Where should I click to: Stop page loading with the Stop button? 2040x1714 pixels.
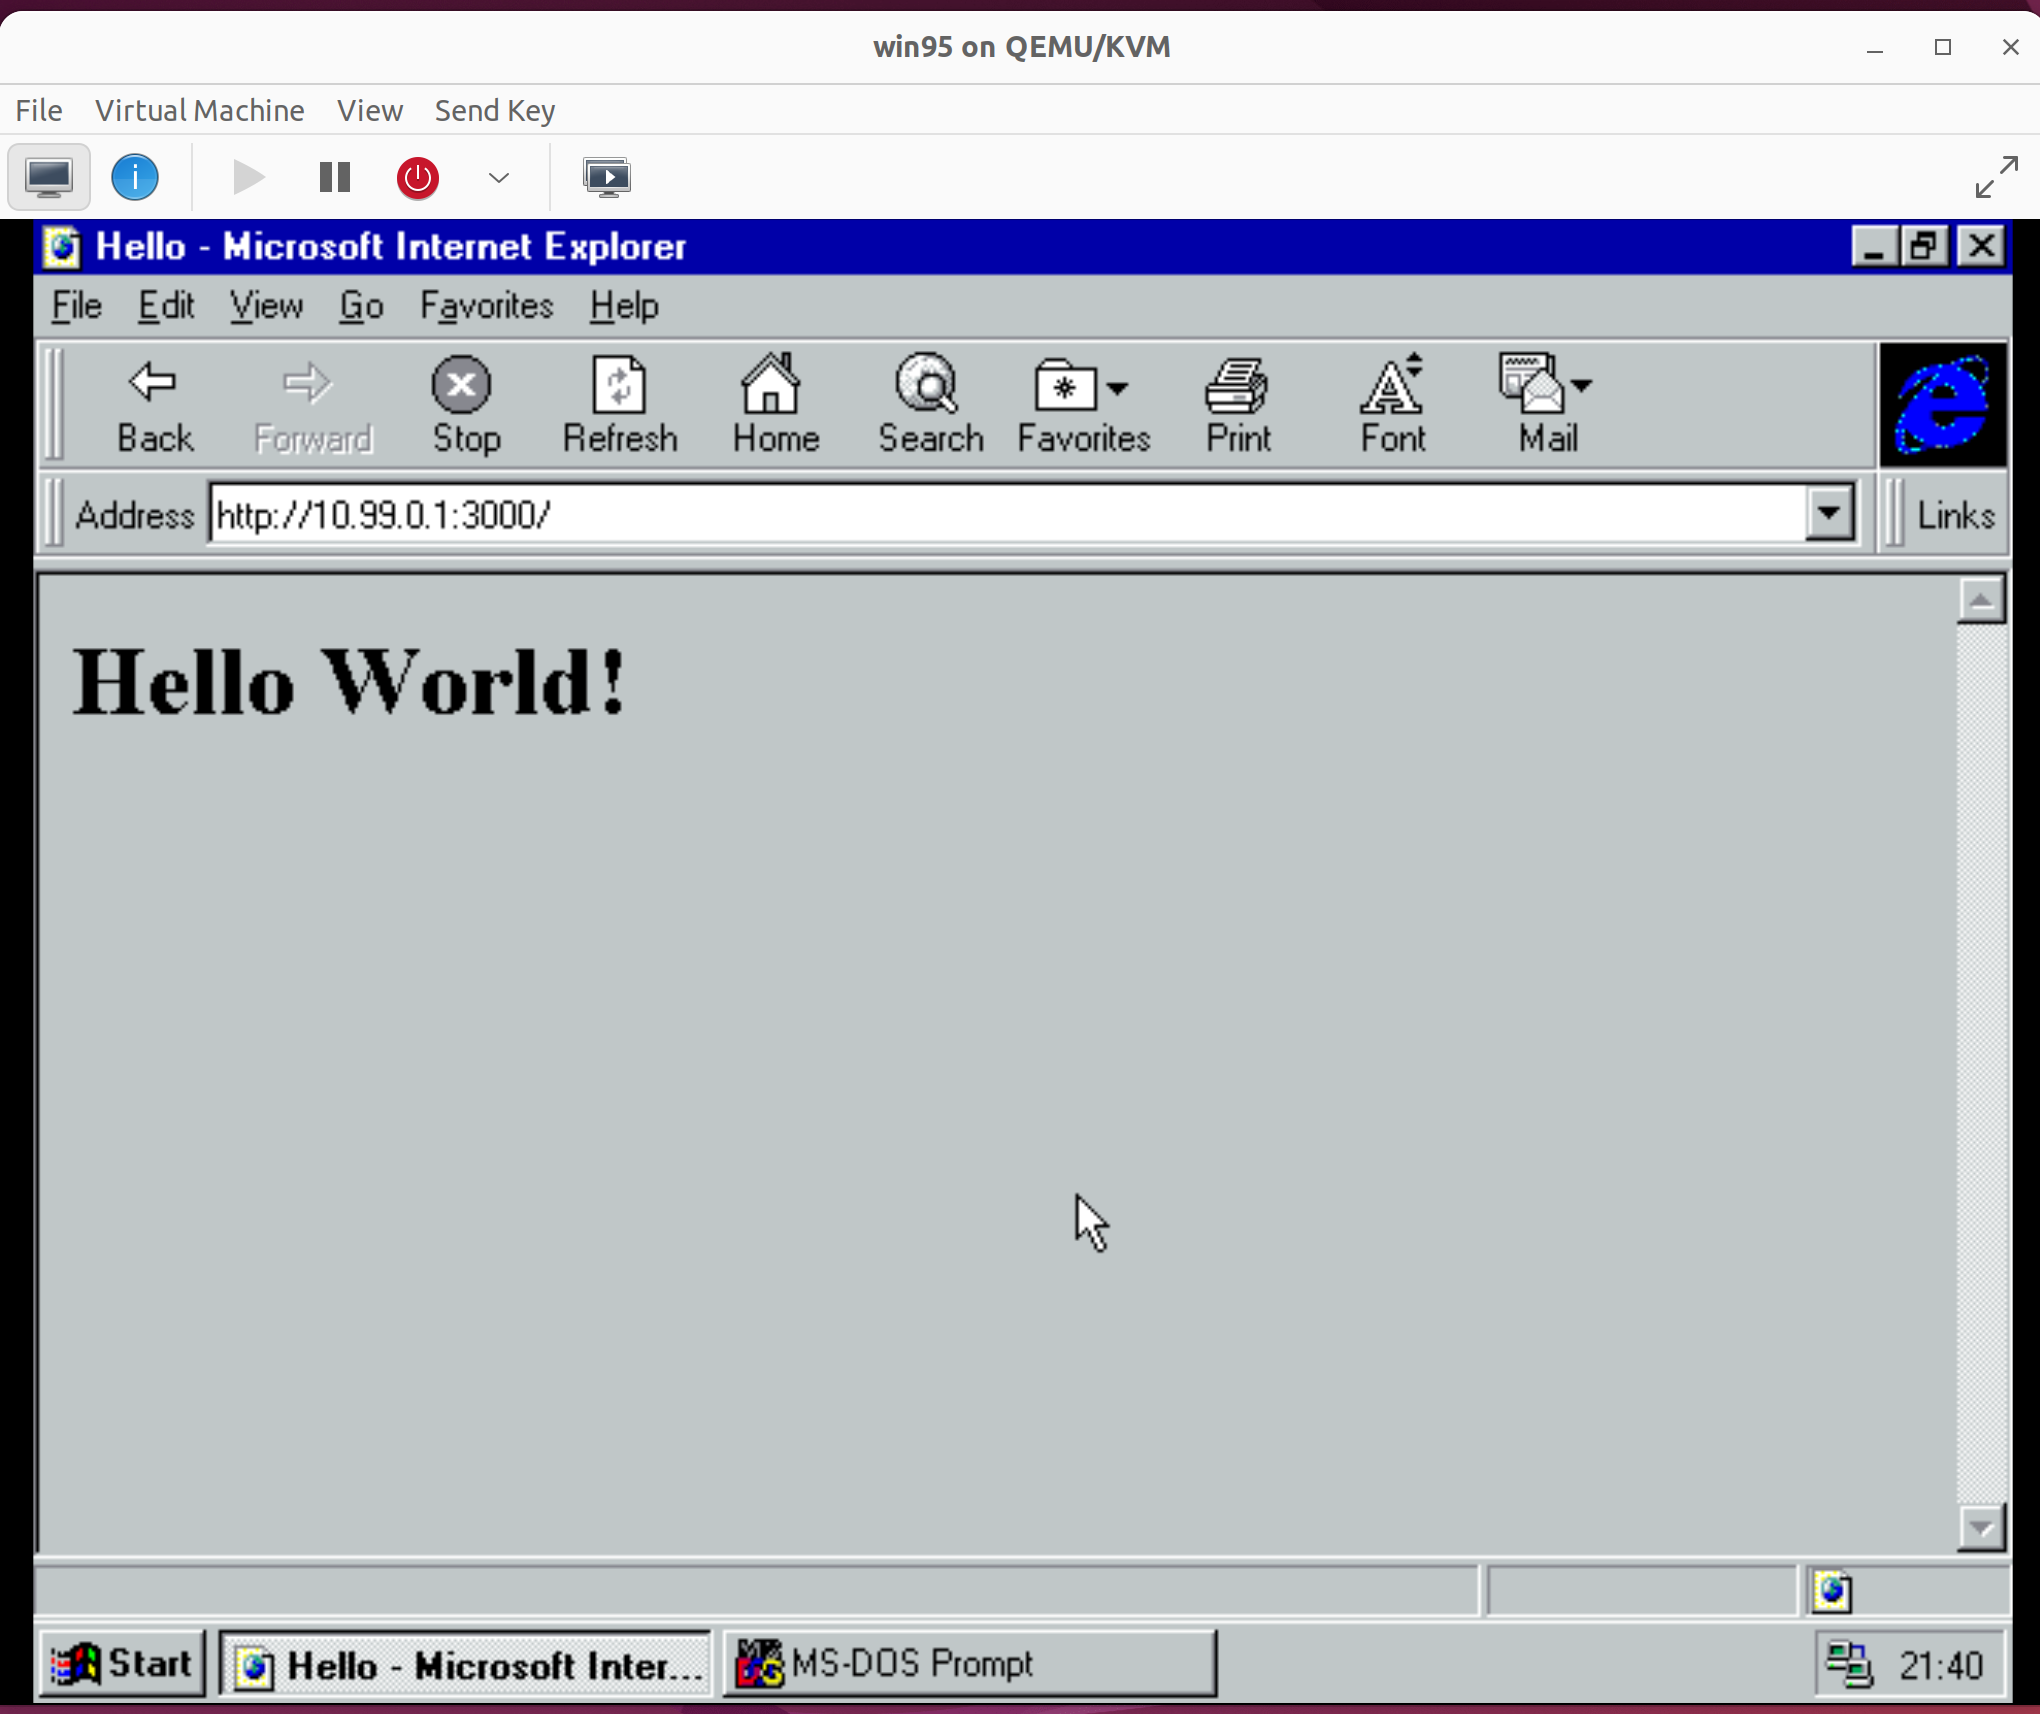[x=465, y=407]
